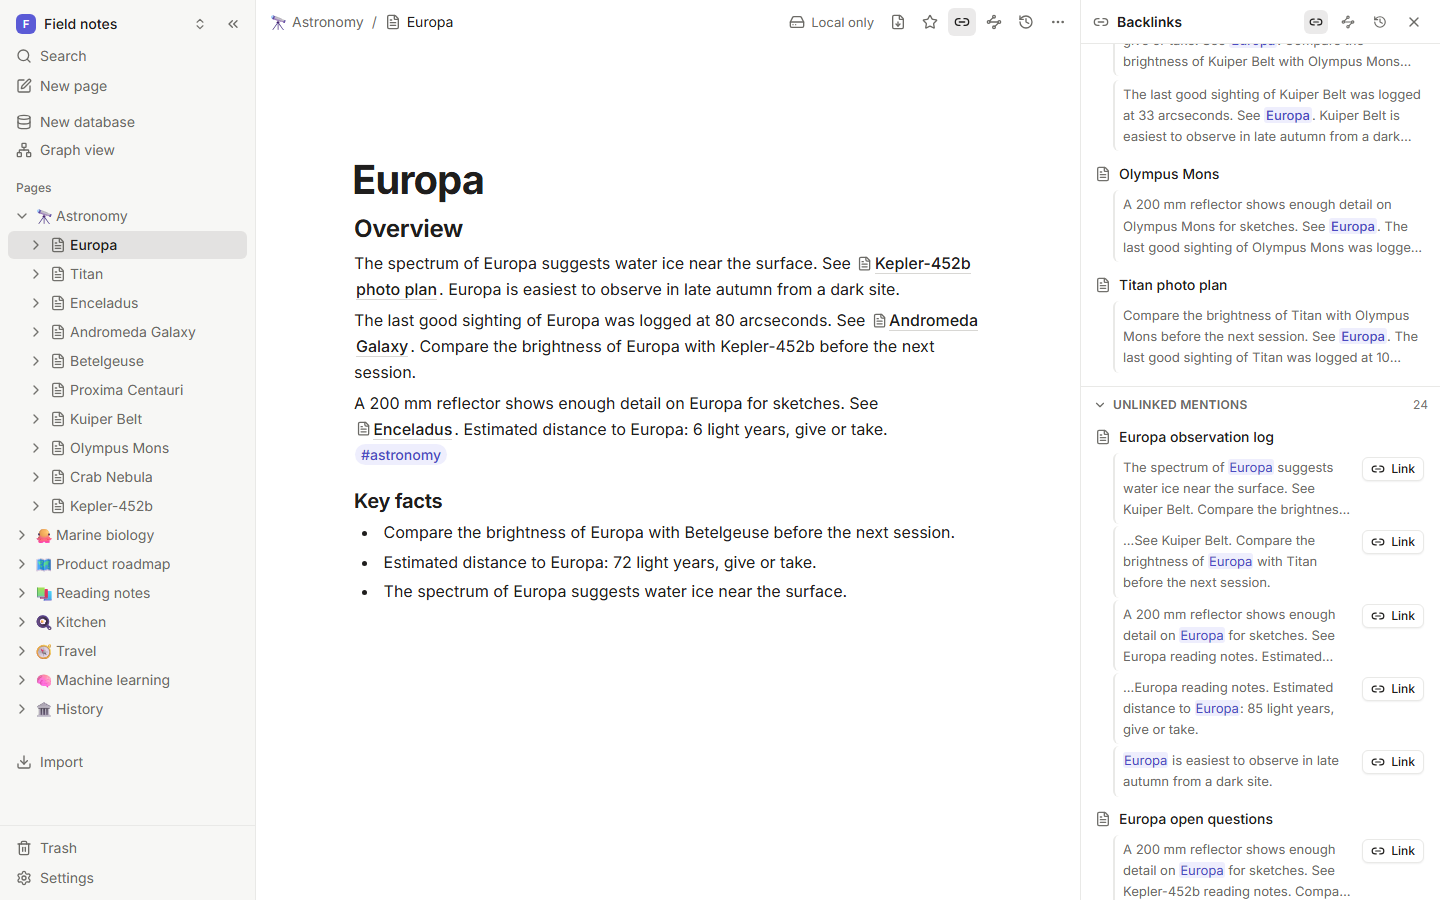This screenshot has height=900, width=1440.
Task: Collapse the Unlinked Mentions section
Action: pos(1100,405)
